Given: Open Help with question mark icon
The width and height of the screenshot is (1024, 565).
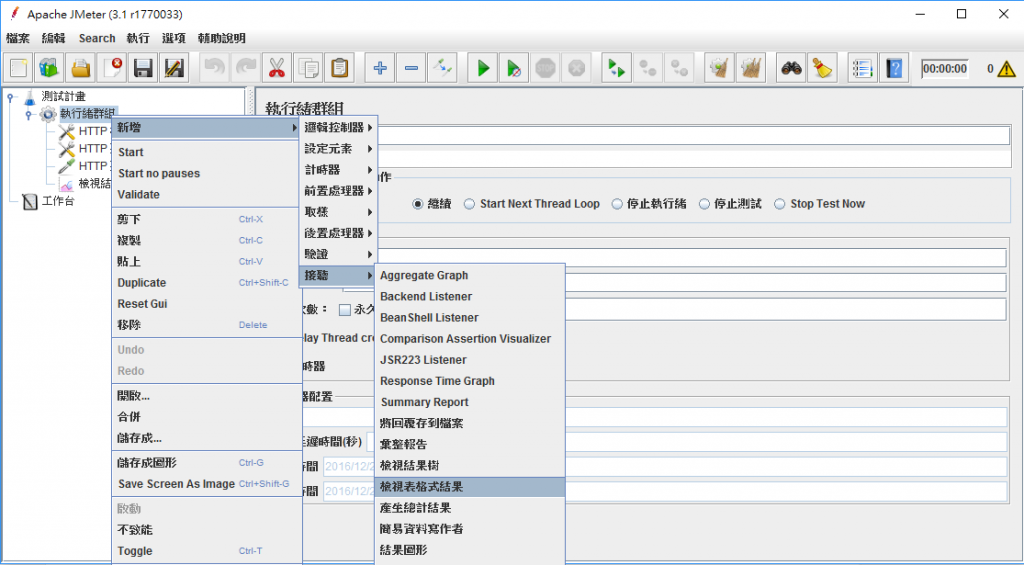Looking at the screenshot, I should point(894,68).
